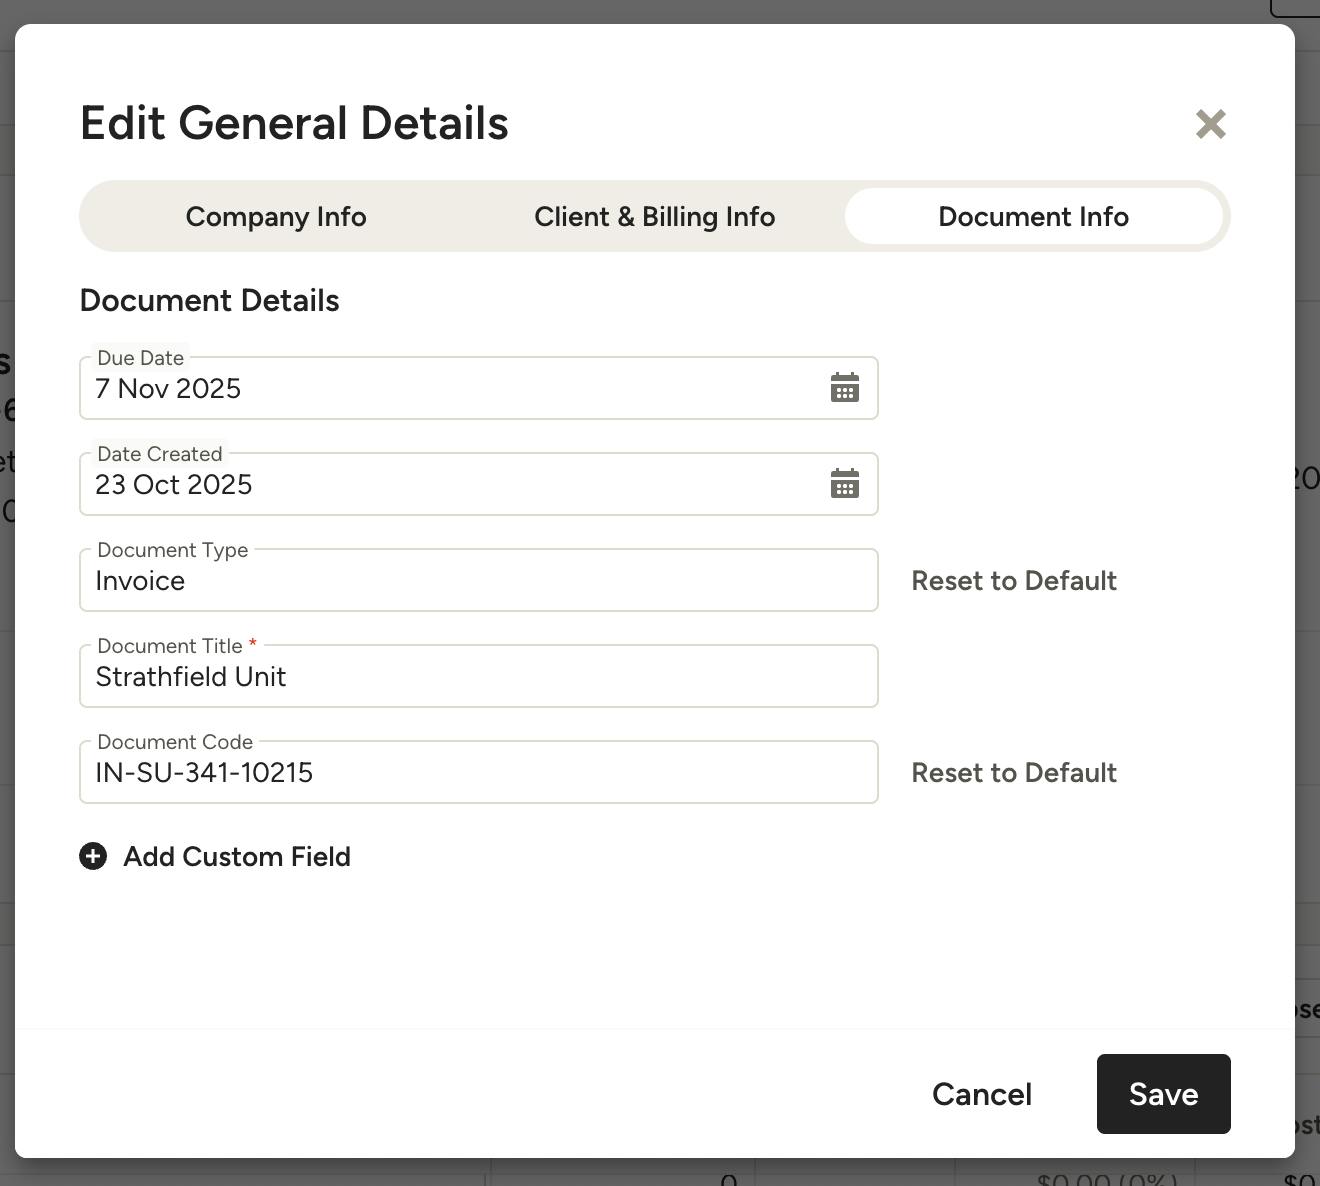The width and height of the screenshot is (1320, 1186).
Task: Focus the Due Date field showing 7 Nov 2025
Action: click(x=479, y=388)
